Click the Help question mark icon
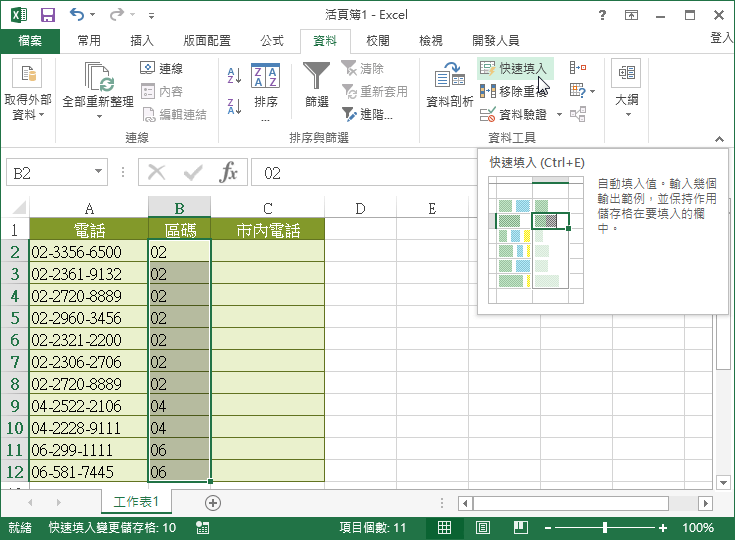Screen dimensions: 735x540 tap(603, 15)
